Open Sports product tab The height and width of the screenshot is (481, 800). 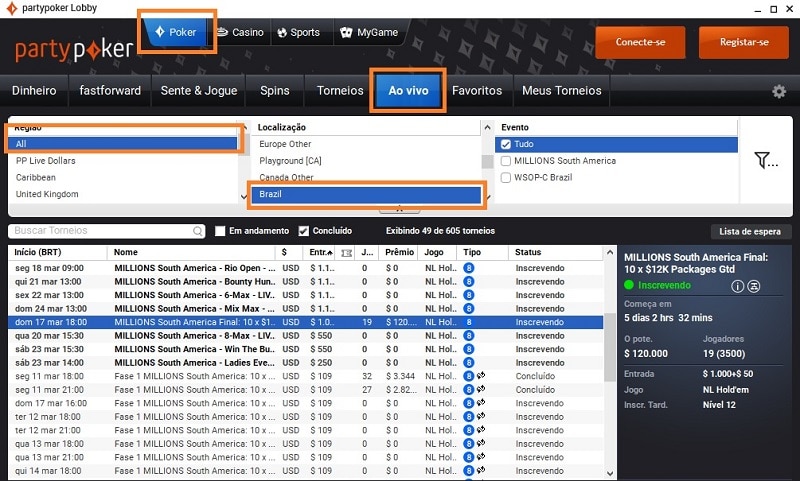point(299,32)
